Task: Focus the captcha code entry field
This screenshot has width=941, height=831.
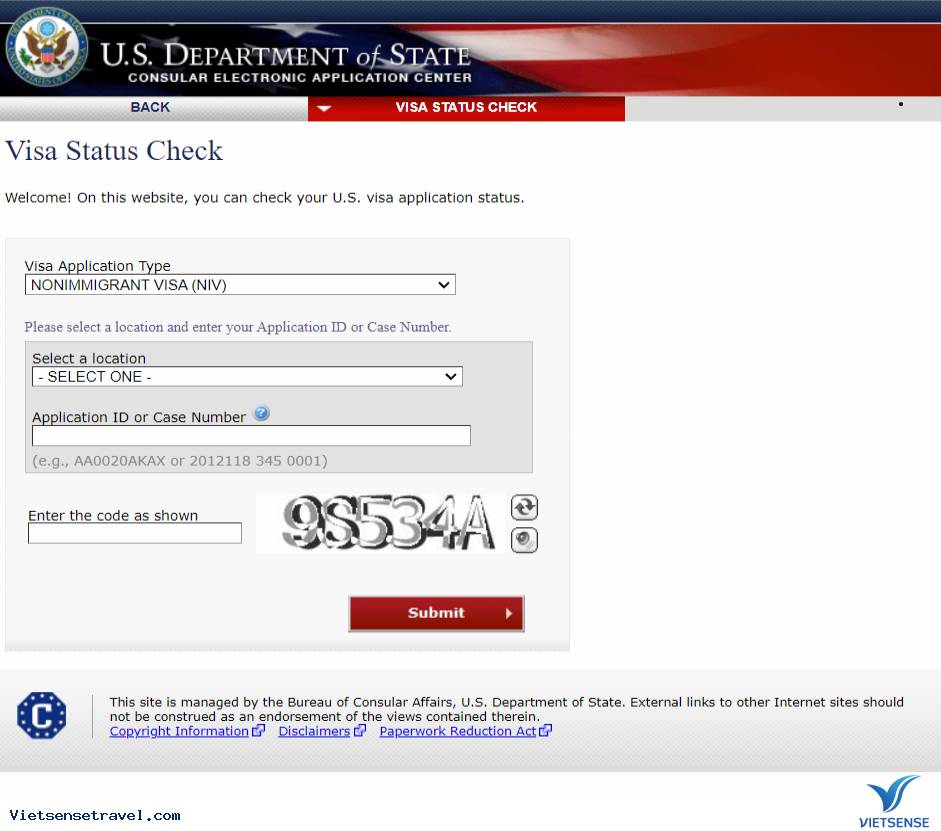Action: [x=134, y=533]
